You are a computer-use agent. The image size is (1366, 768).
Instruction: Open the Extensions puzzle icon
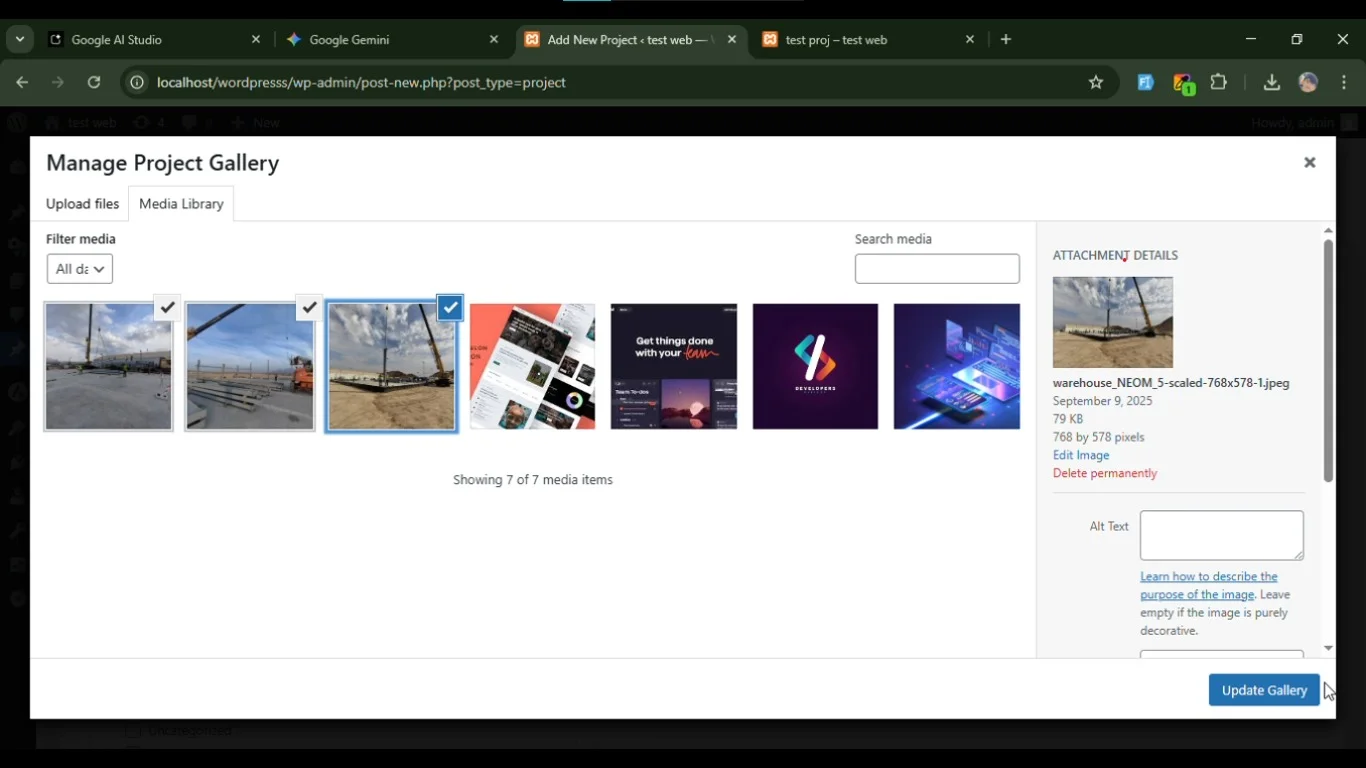[1219, 83]
